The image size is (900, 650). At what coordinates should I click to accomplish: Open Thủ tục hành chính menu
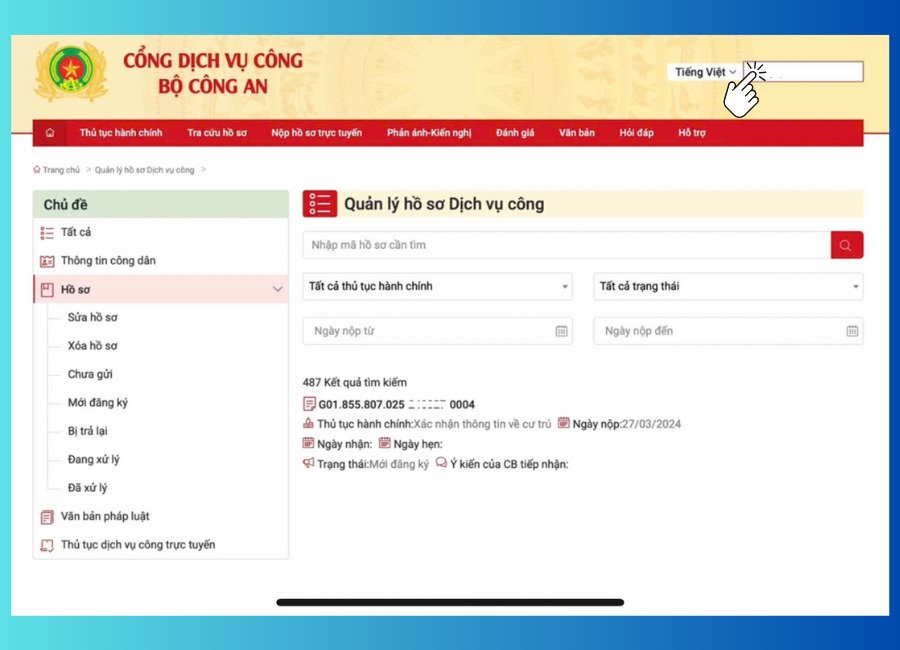(x=121, y=133)
